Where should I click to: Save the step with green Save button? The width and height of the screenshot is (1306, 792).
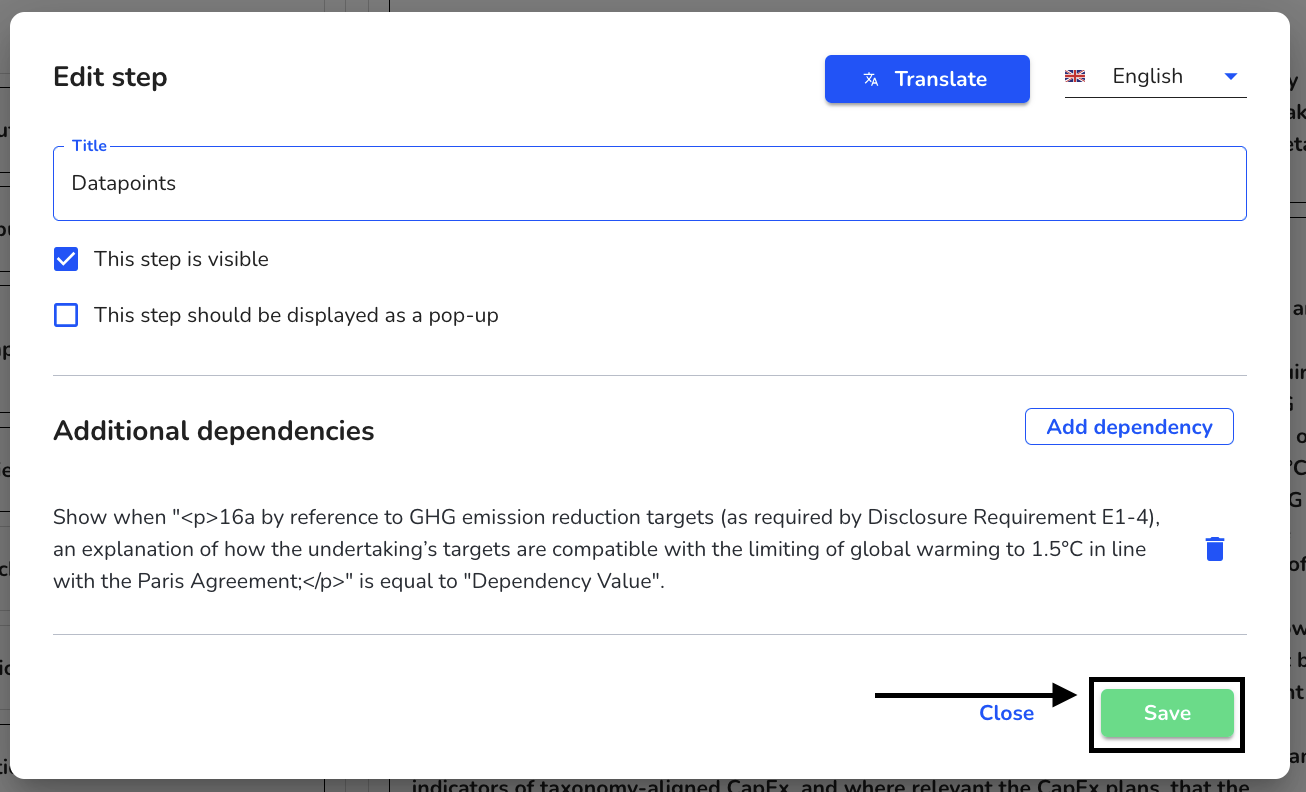[x=1167, y=713]
